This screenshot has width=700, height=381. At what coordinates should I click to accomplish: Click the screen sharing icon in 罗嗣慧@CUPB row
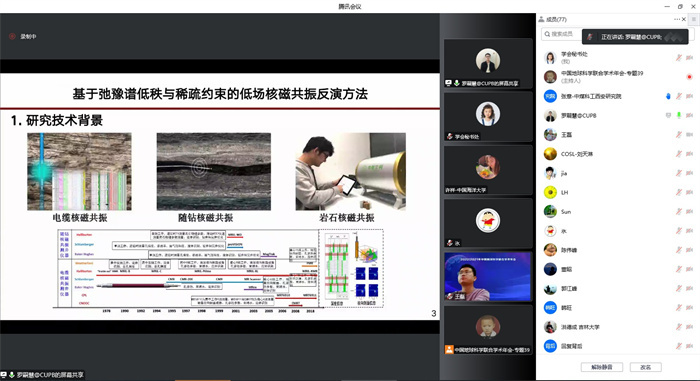coord(668,115)
